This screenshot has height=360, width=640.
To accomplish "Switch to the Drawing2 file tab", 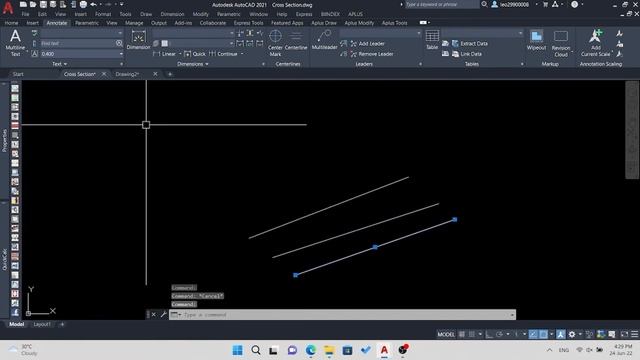I will 127,74.
